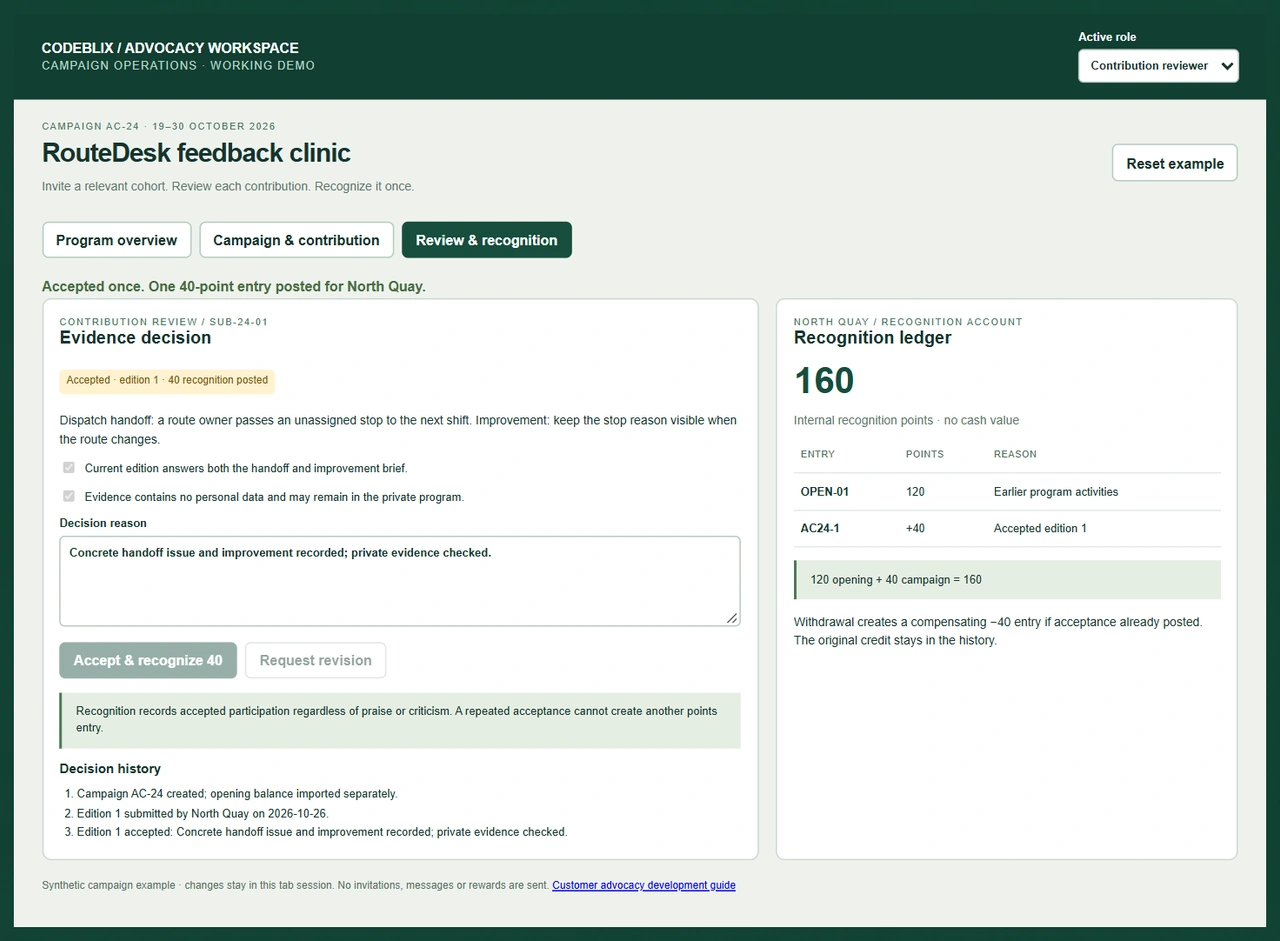Click the 120 opening + 40 campaign note
The image size is (1280, 941).
click(1007, 580)
